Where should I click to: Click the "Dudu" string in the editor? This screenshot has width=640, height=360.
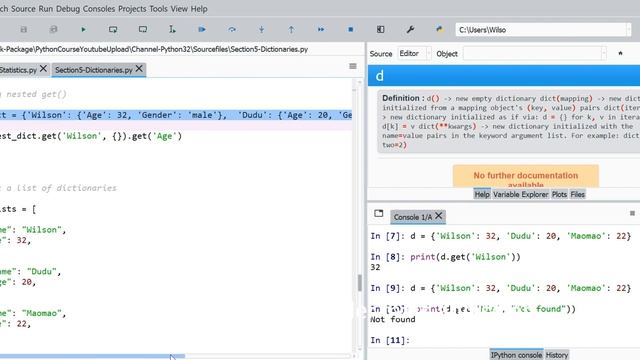(x=42, y=271)
